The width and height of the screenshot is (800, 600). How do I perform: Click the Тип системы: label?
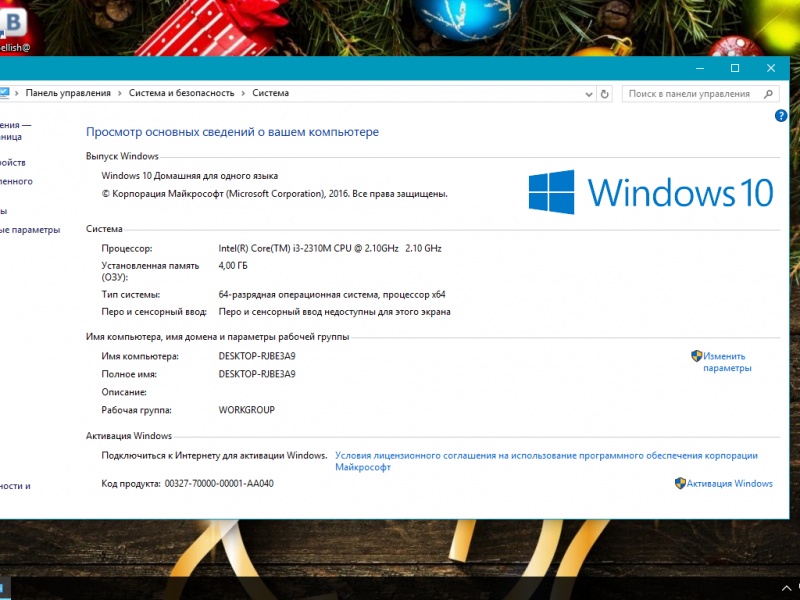click(131, 295)
